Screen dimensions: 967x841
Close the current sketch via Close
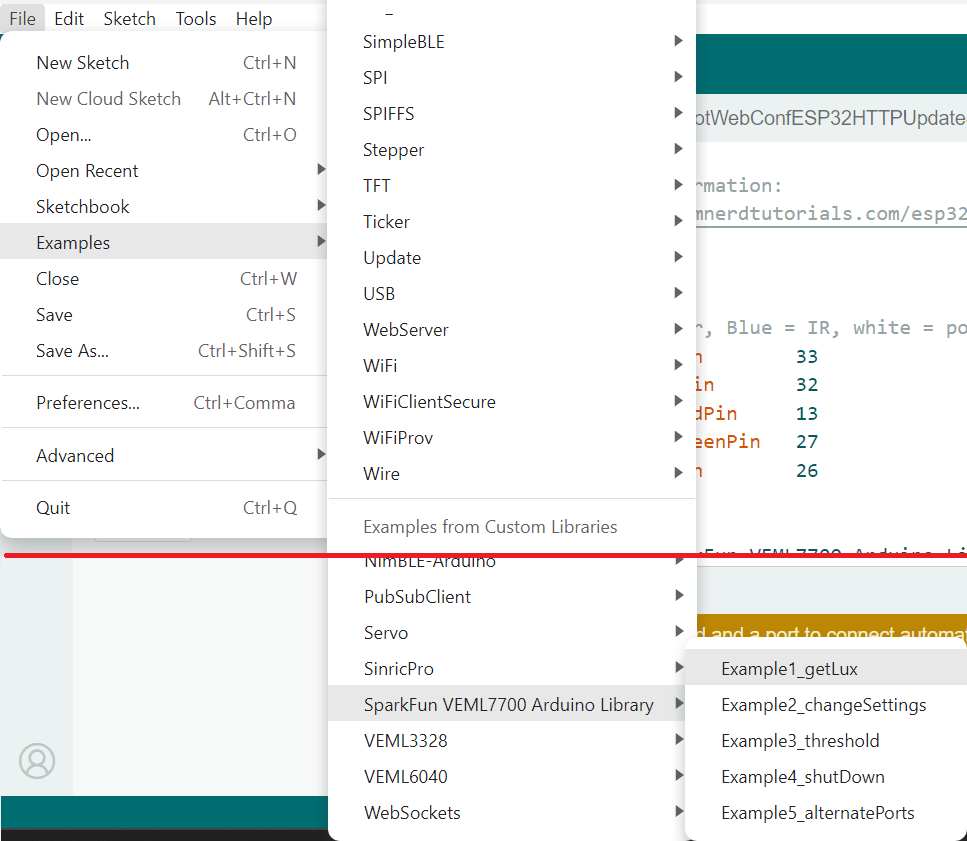click(165, 279)
